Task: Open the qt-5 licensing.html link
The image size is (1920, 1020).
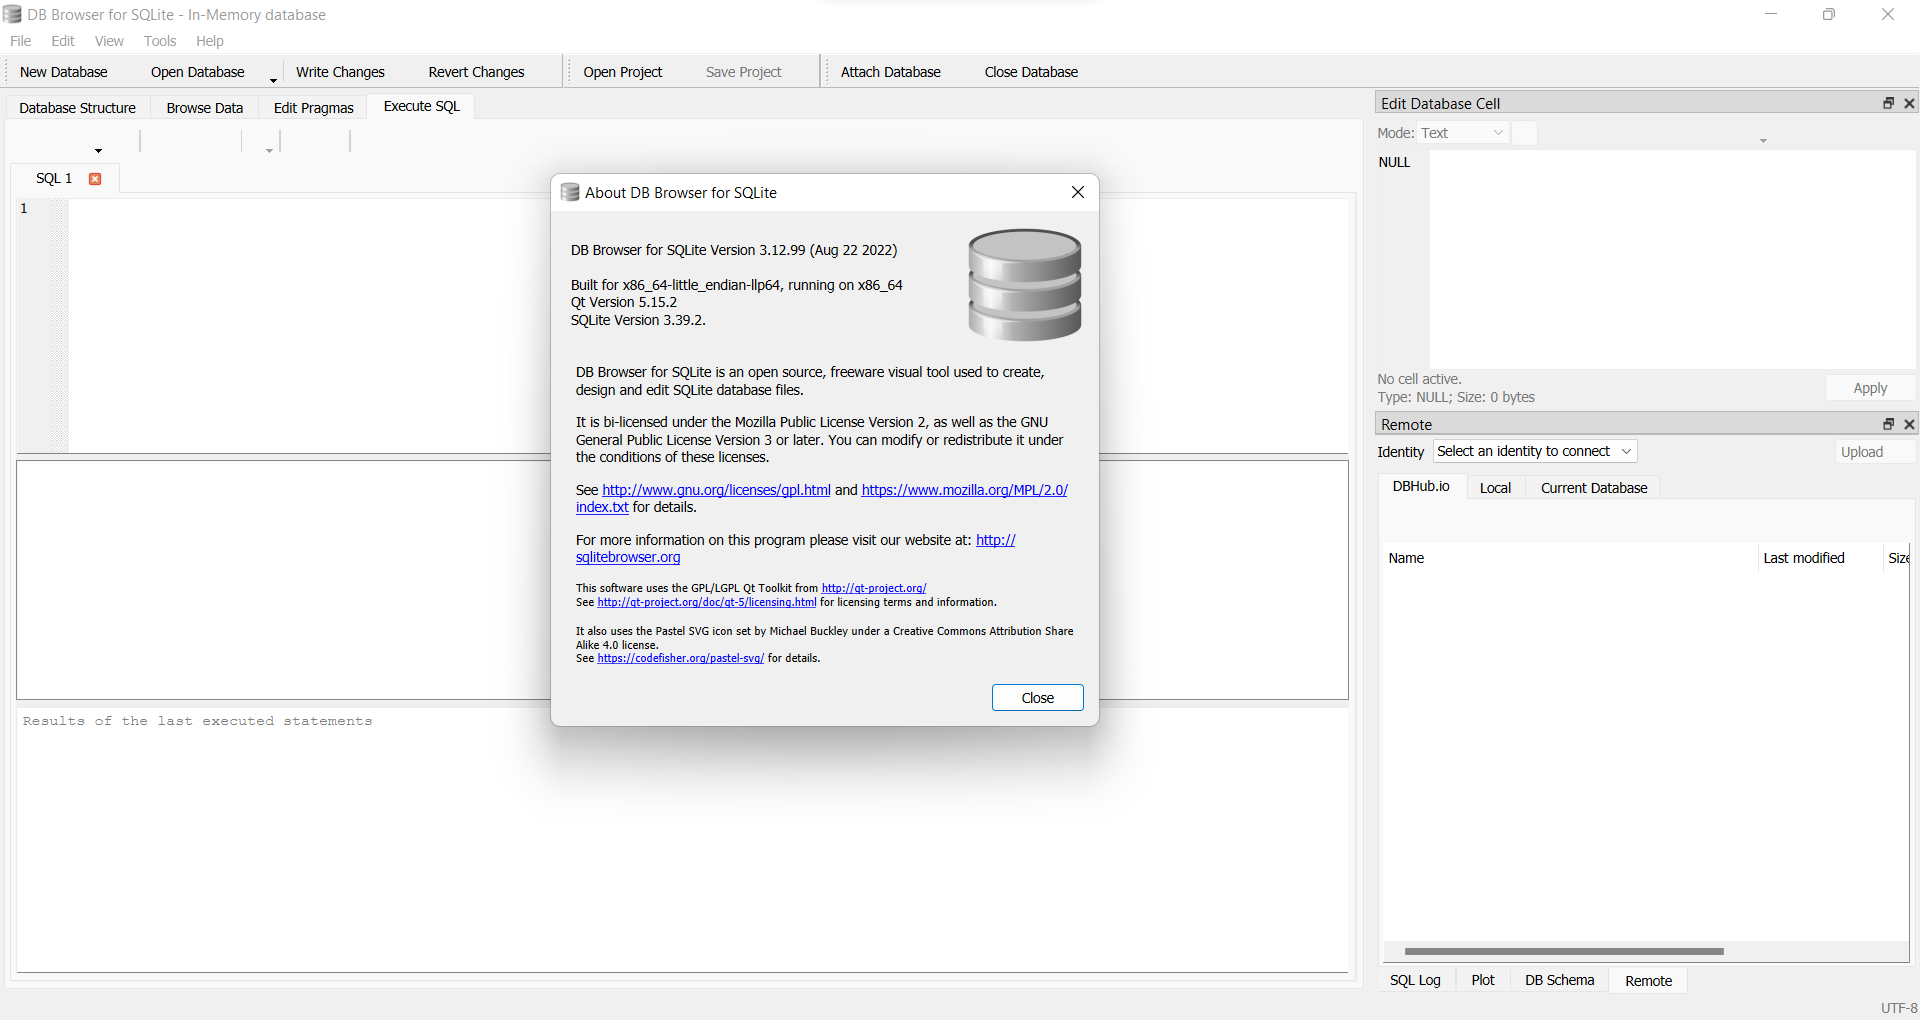Action: pyautogui.click(x=707, y=602)
